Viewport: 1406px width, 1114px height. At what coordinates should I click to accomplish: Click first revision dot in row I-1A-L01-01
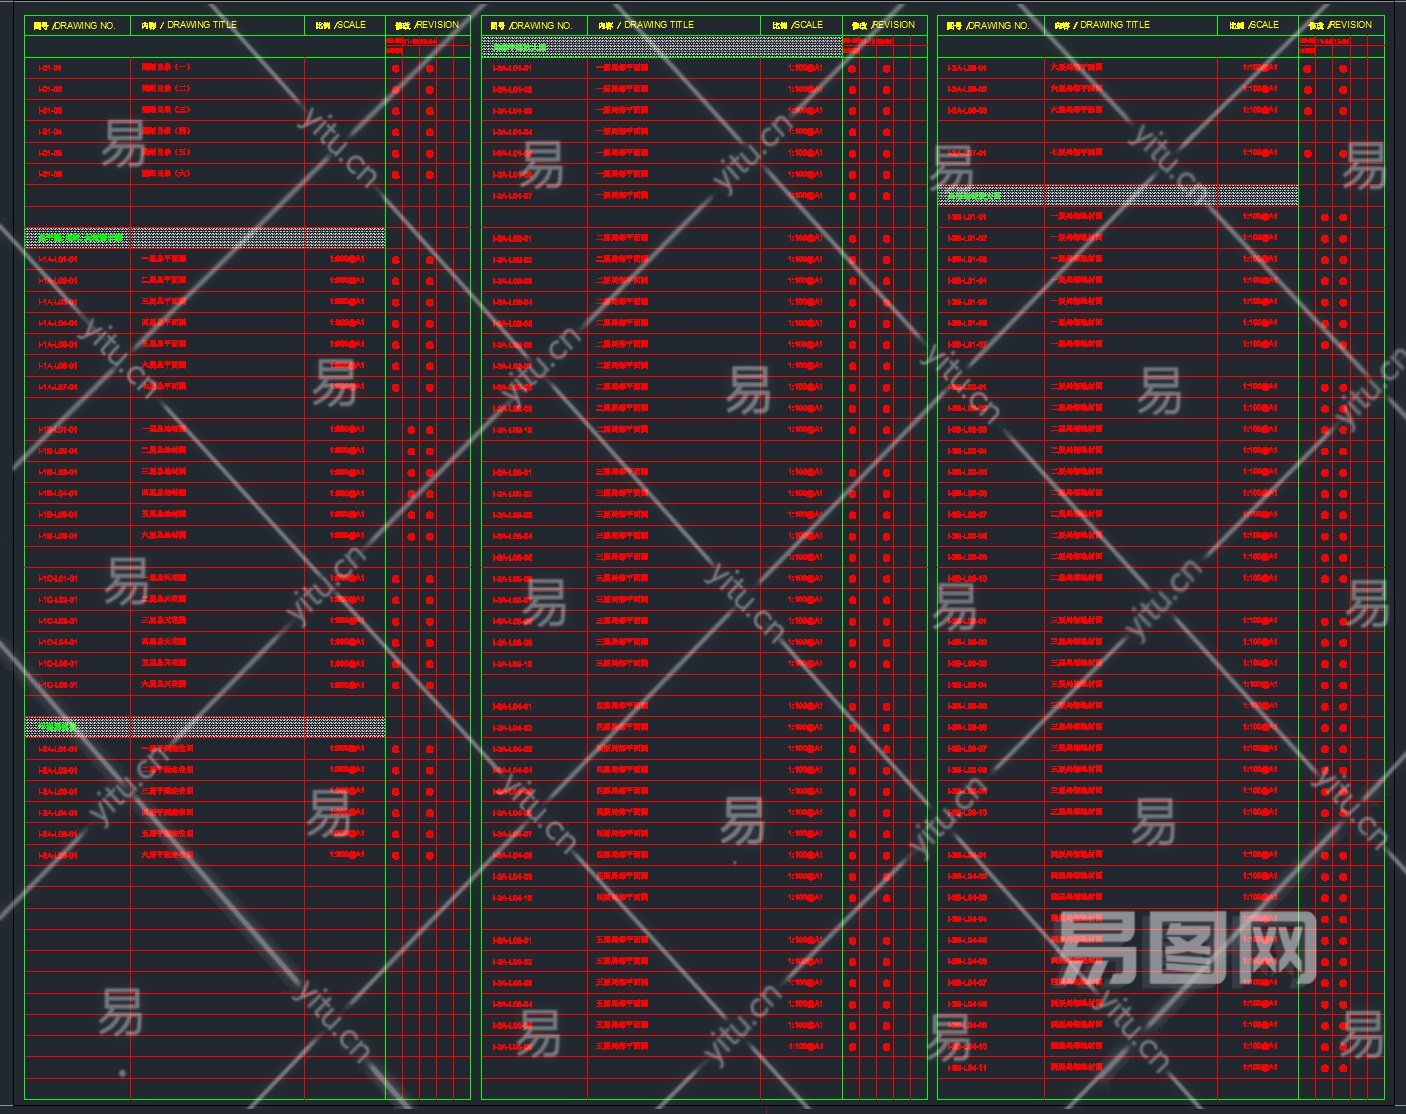(396, 260)
